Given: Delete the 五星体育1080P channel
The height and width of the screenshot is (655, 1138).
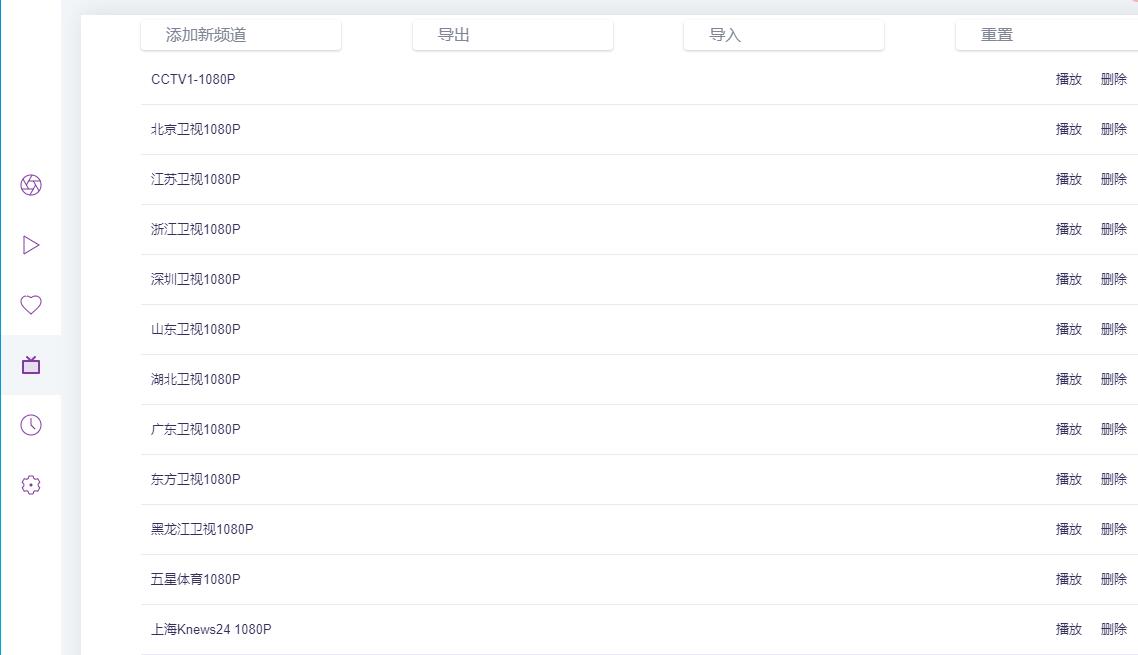Looking at the screenshot, I should 1113,579.
